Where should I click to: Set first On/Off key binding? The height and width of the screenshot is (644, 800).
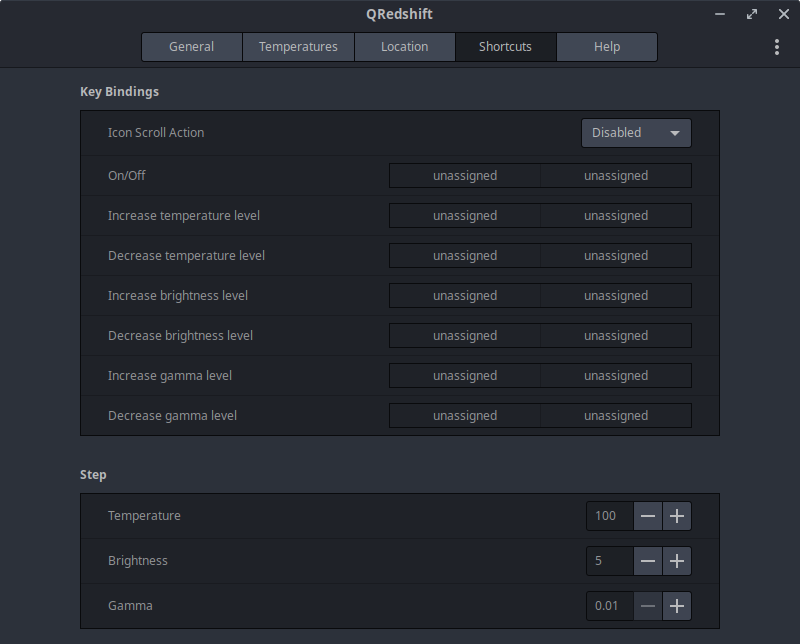465,176
